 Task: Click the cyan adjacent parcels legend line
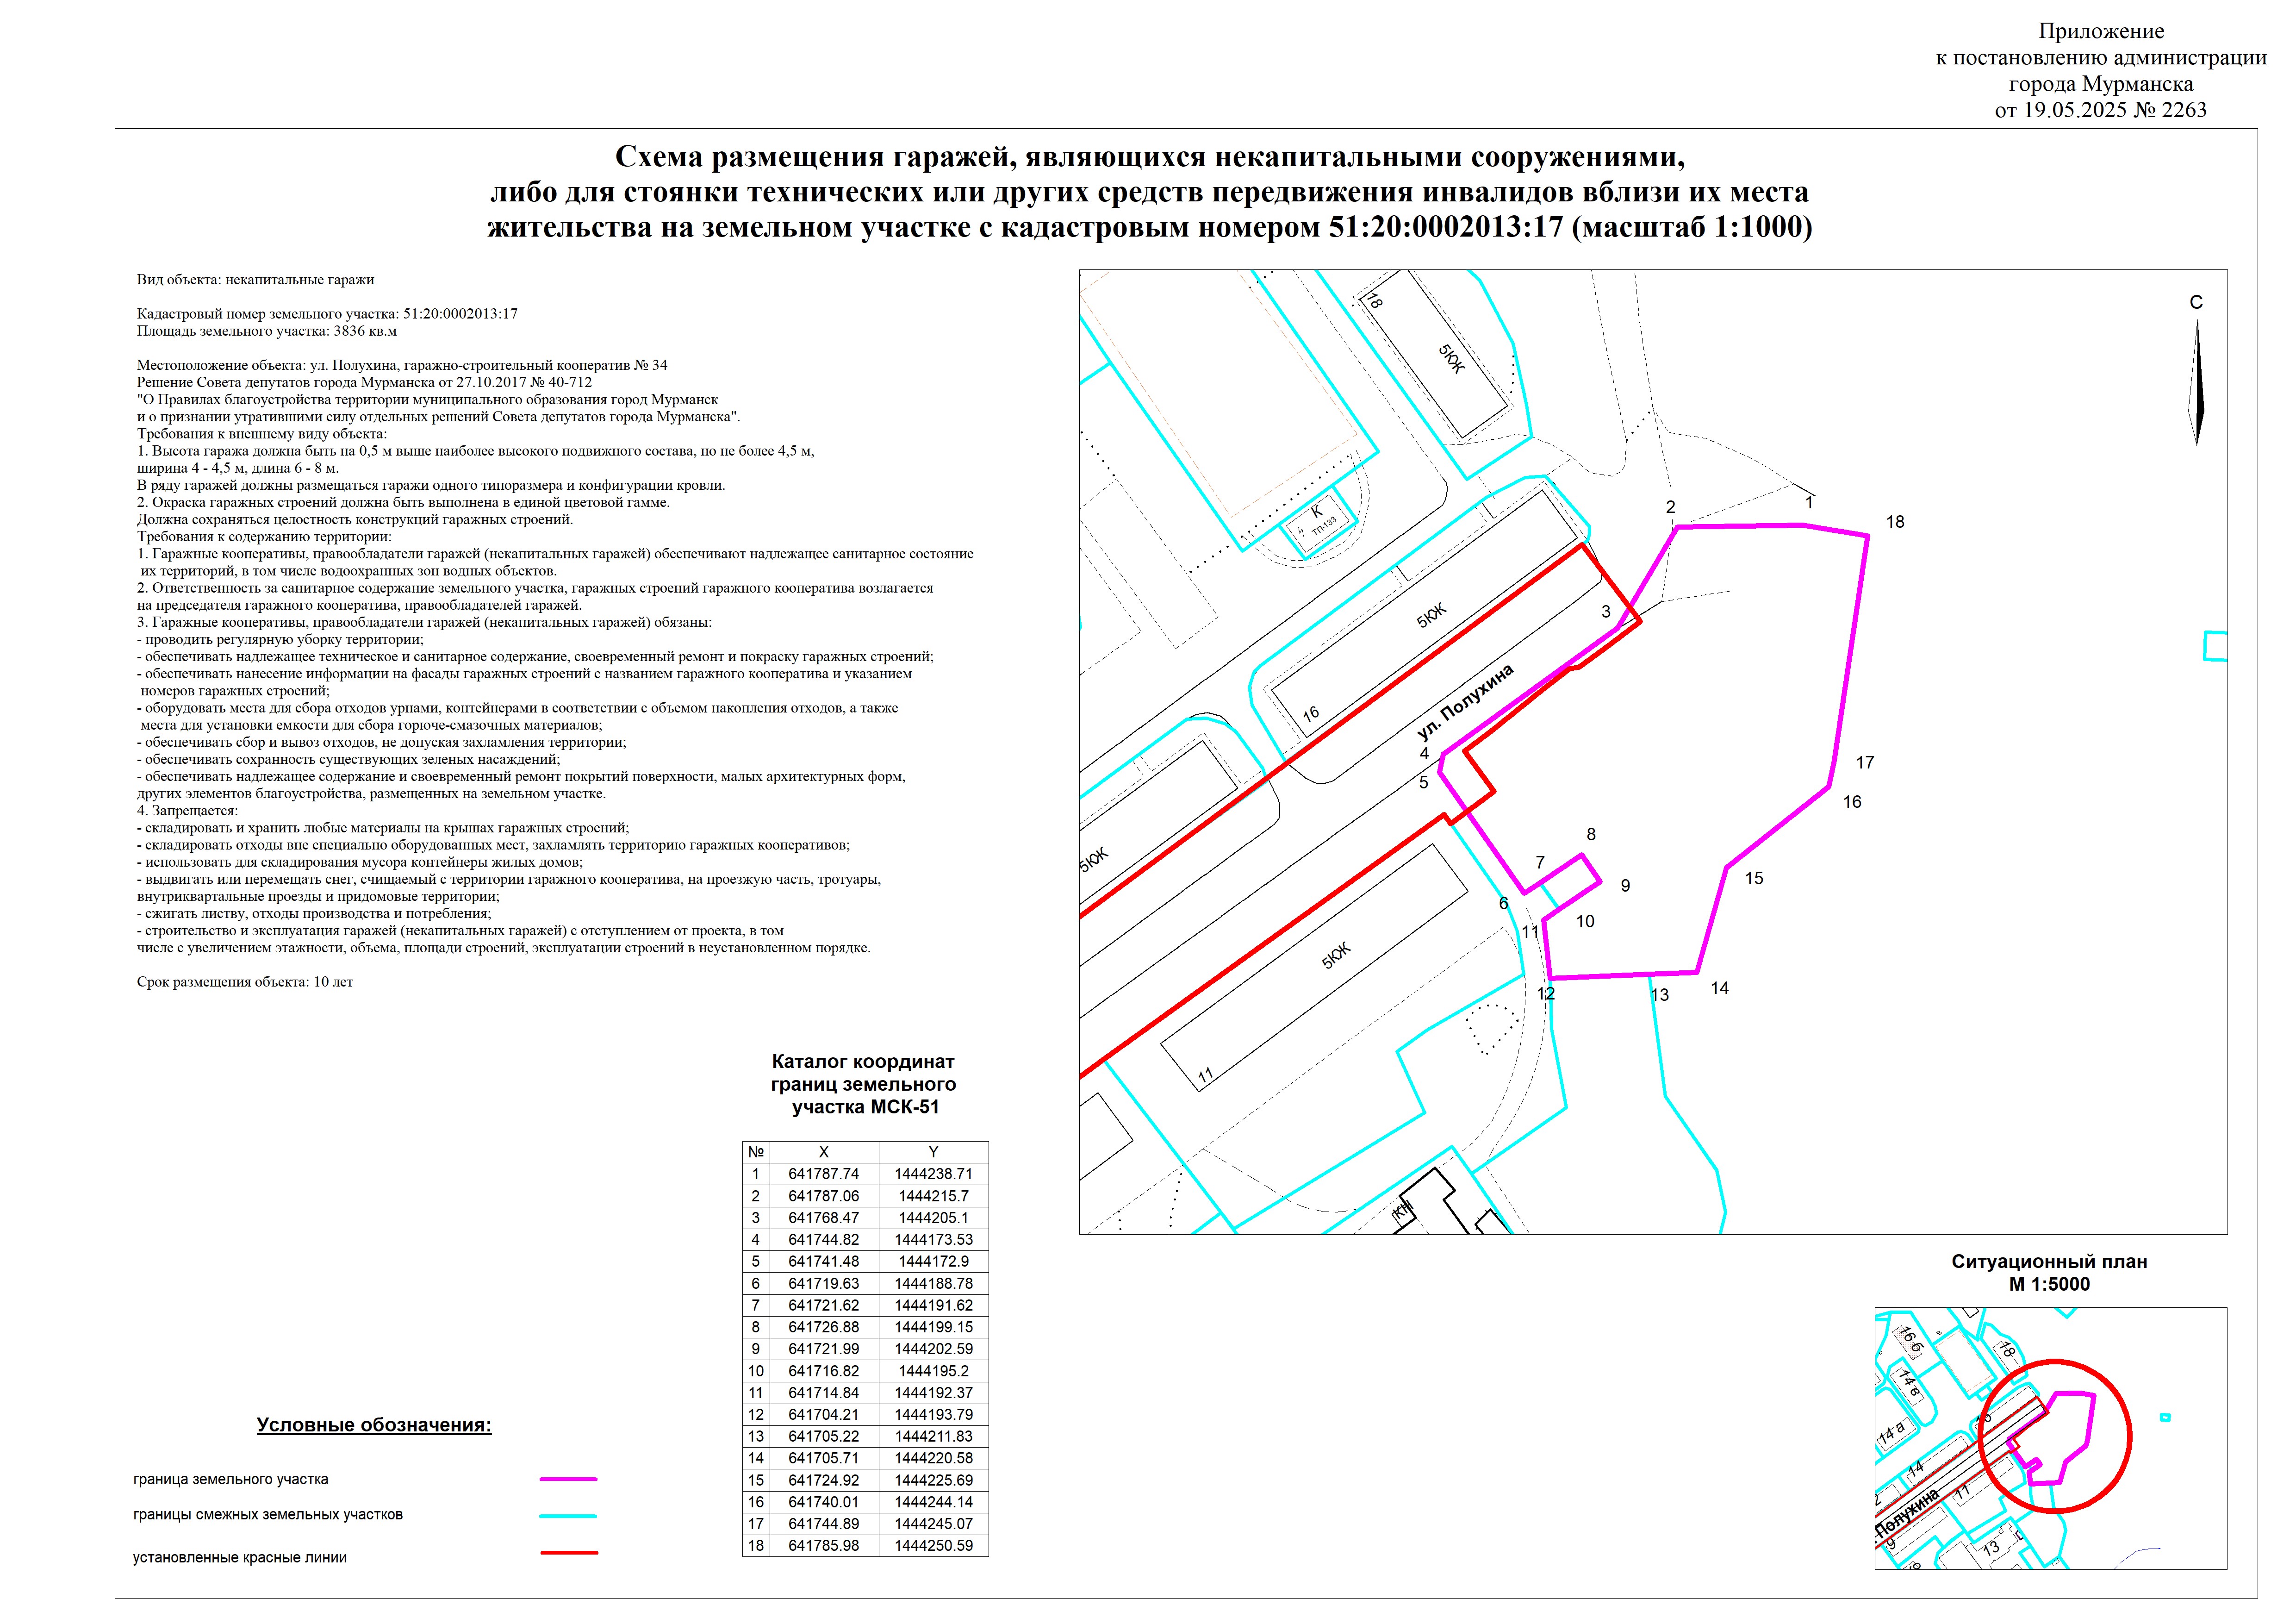pyautogui.click(x=568, y=1516)
